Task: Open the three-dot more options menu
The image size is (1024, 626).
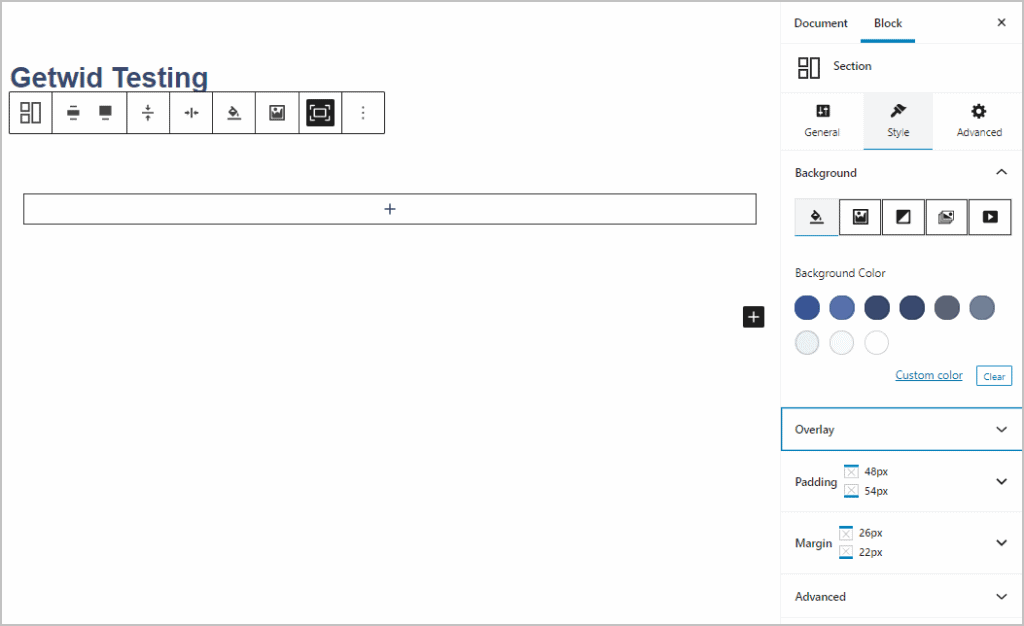Action: pos(363,113)
